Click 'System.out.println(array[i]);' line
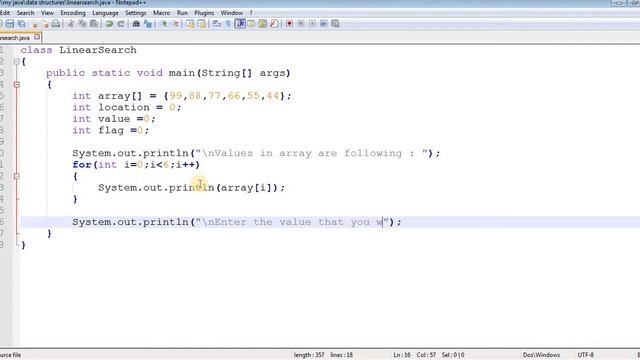Screen dimensions: 640x360 coord(191,188)
